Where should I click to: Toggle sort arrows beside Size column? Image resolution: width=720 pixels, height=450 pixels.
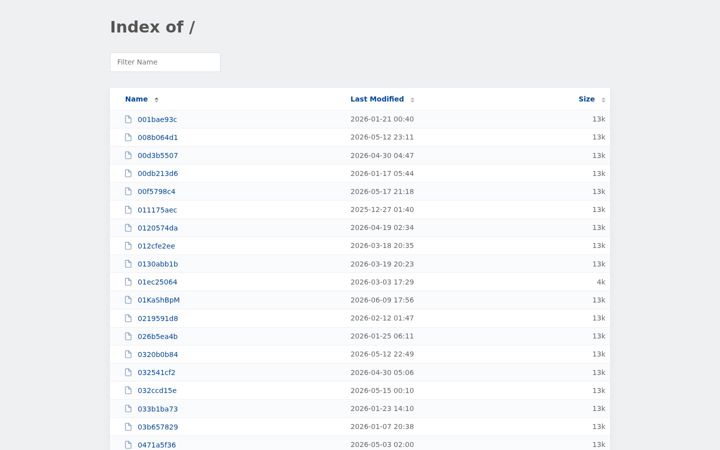click(603, 100)
